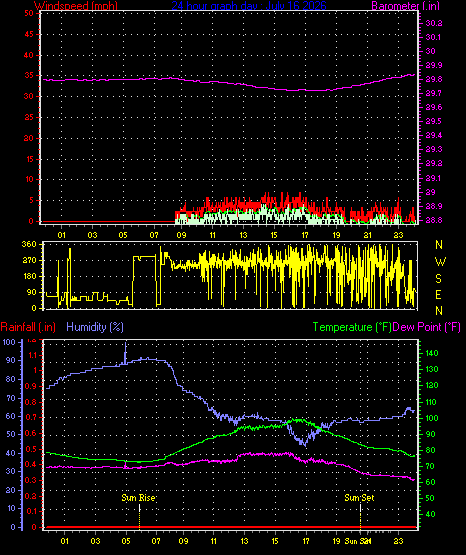Click the red windspeed "15" axis value
The image size is (466, 555).
click(29, 159)
